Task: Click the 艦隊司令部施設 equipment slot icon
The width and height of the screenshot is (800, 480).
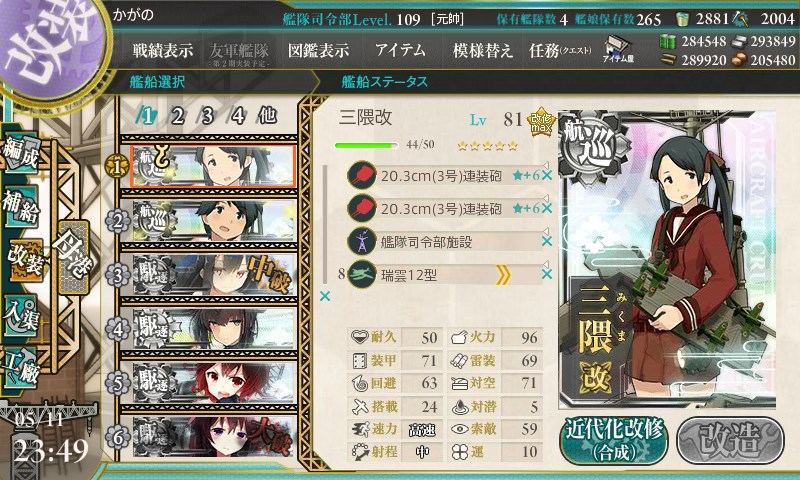Action: coord(362,242)
